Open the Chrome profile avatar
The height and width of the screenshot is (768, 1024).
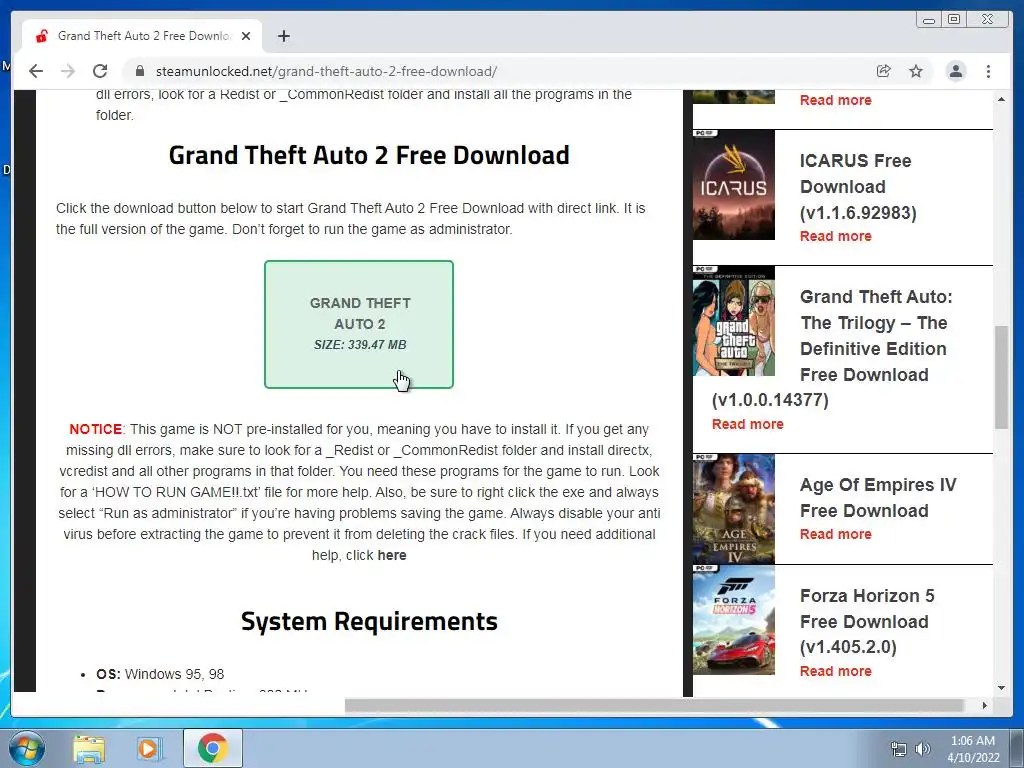tap(955, 71)
